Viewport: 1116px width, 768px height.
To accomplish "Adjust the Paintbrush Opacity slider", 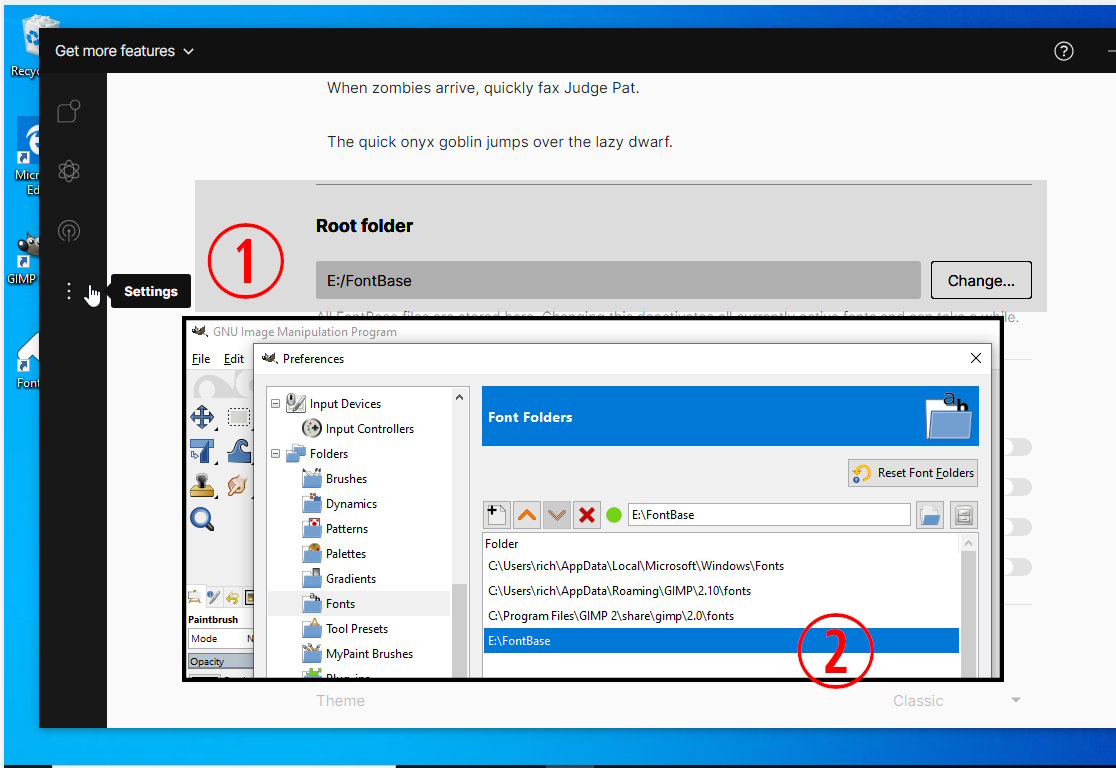I will (221, 661).
